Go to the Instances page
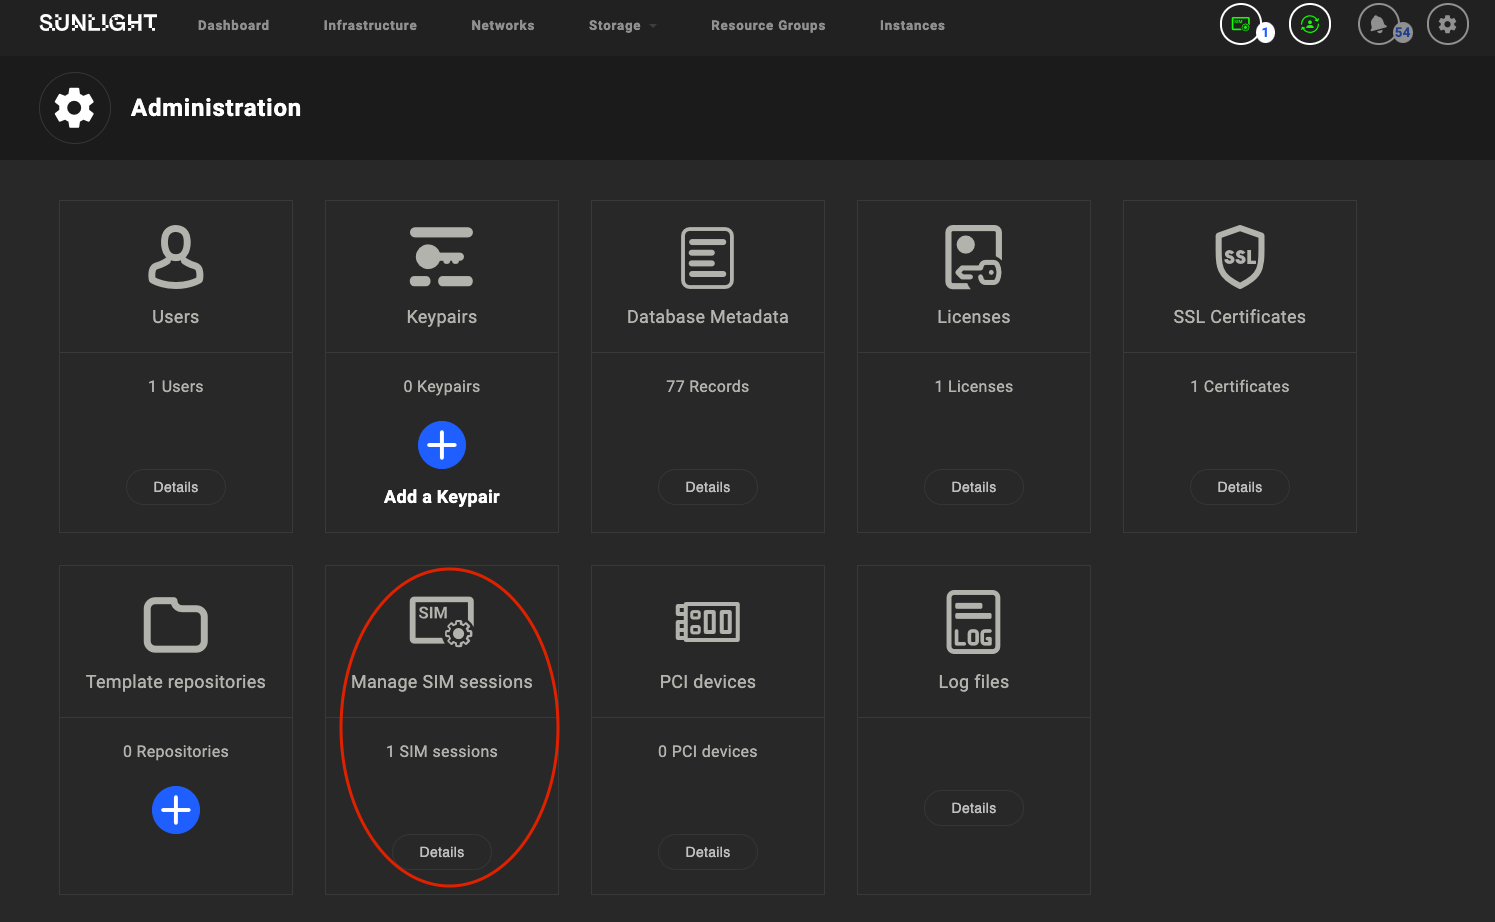Viewport: 1495px width, 922px height. pos(912,25)
